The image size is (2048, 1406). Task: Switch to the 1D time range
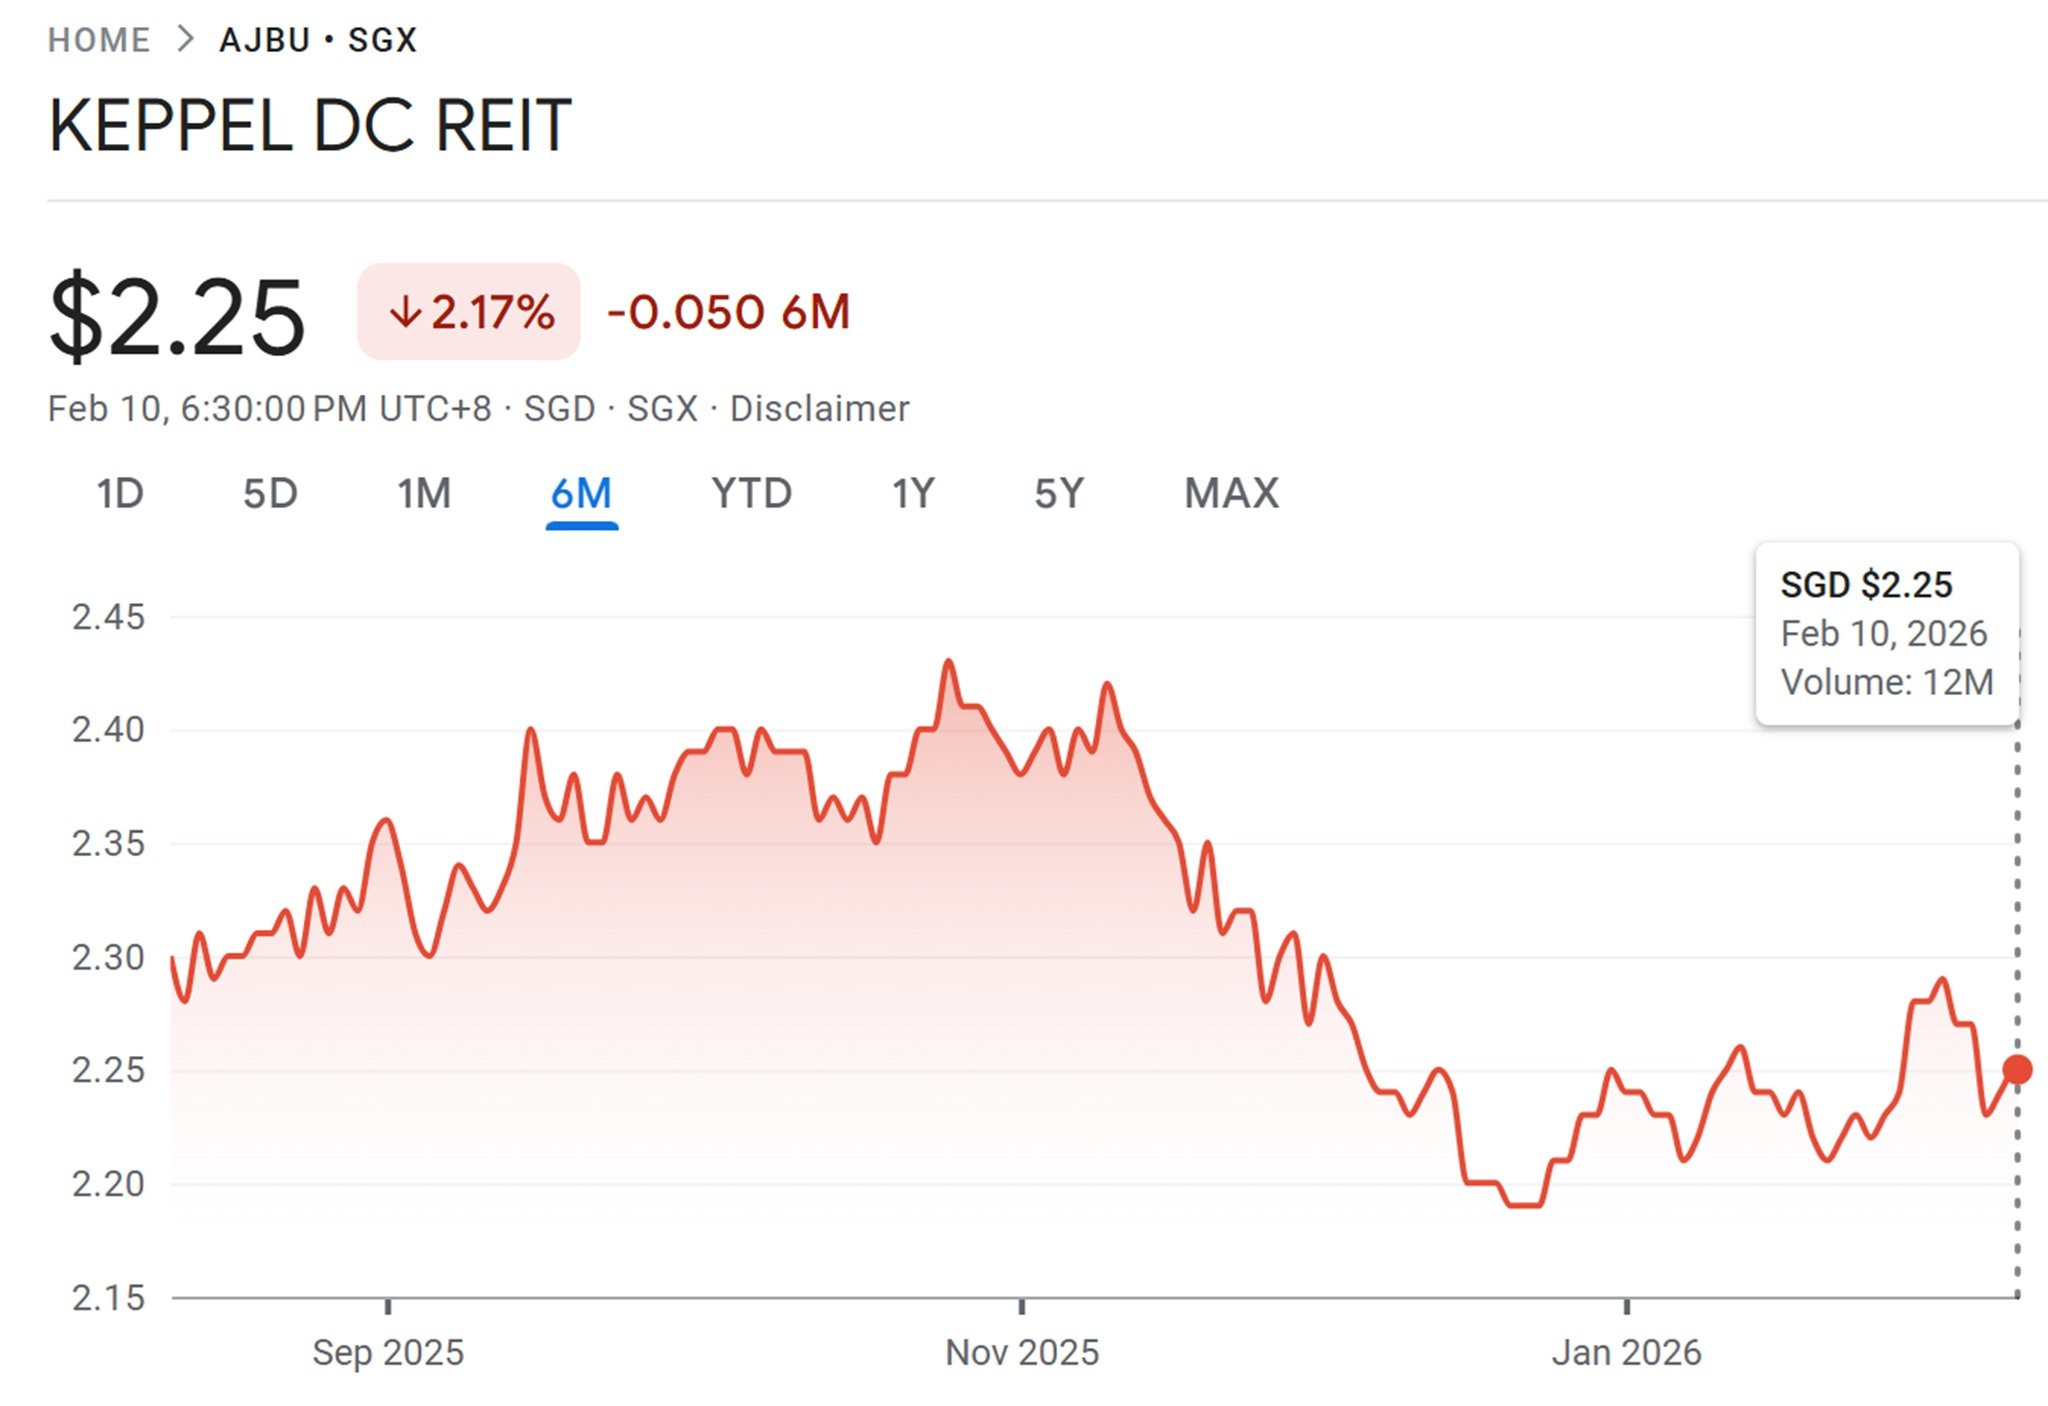(120, 494)
